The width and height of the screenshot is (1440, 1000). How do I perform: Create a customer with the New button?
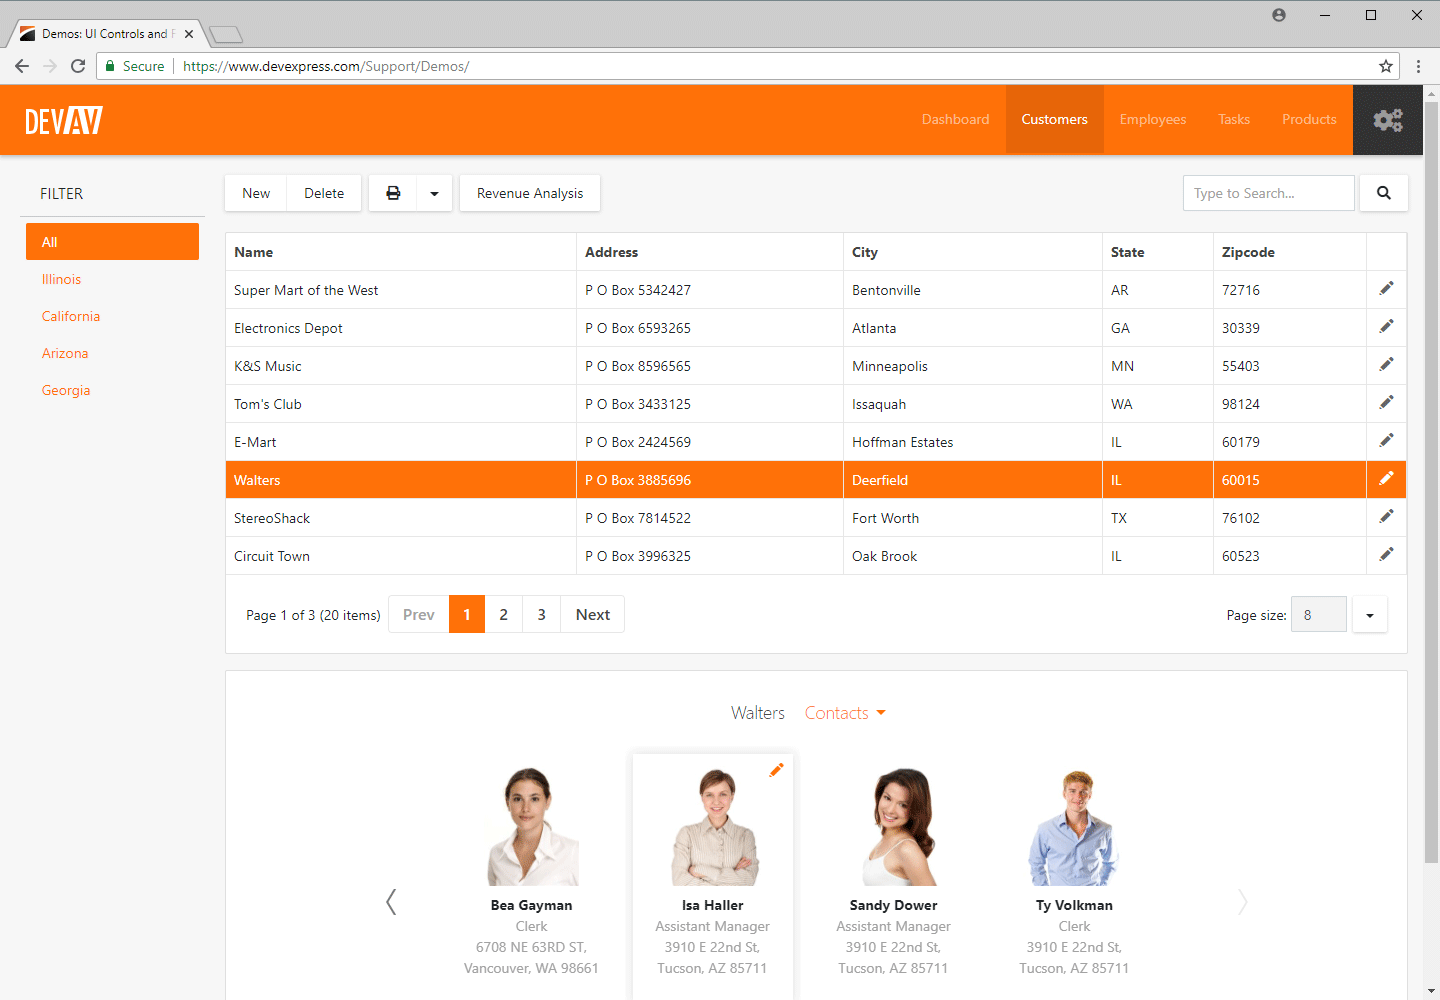pos(255,193)
